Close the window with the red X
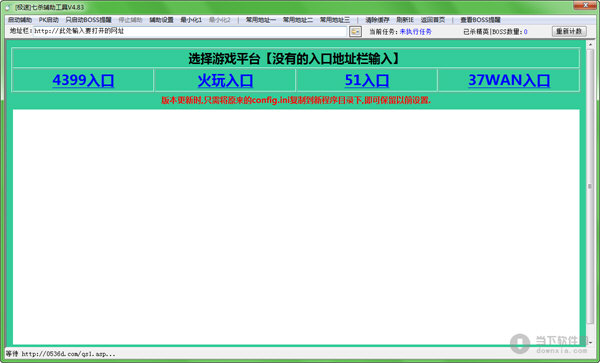Screen dimensions: 600x363 point(585,5)
